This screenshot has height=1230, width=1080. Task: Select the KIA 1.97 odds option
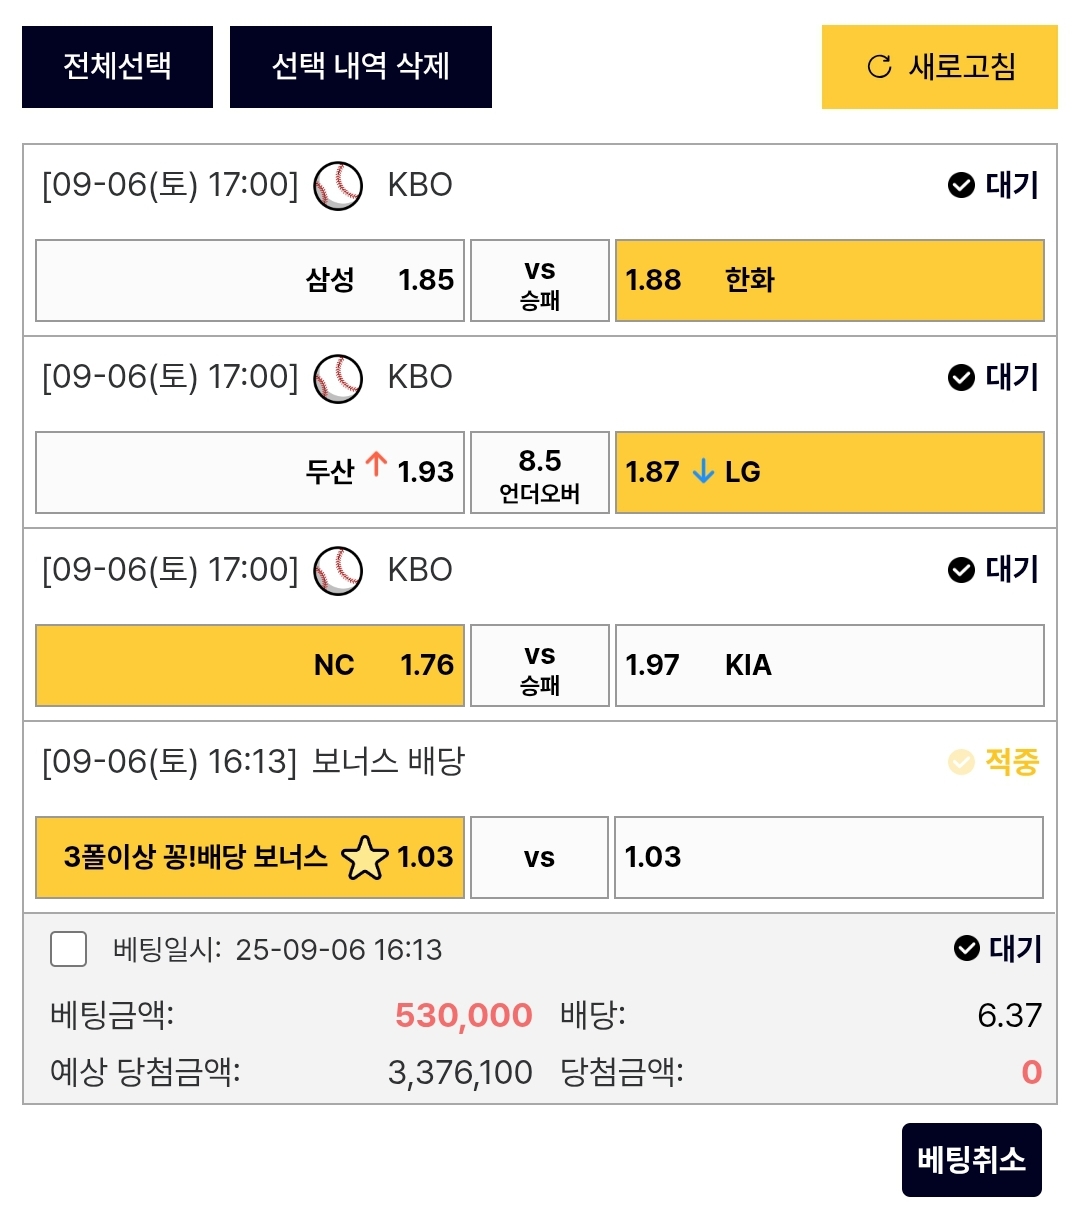[829, 665]
